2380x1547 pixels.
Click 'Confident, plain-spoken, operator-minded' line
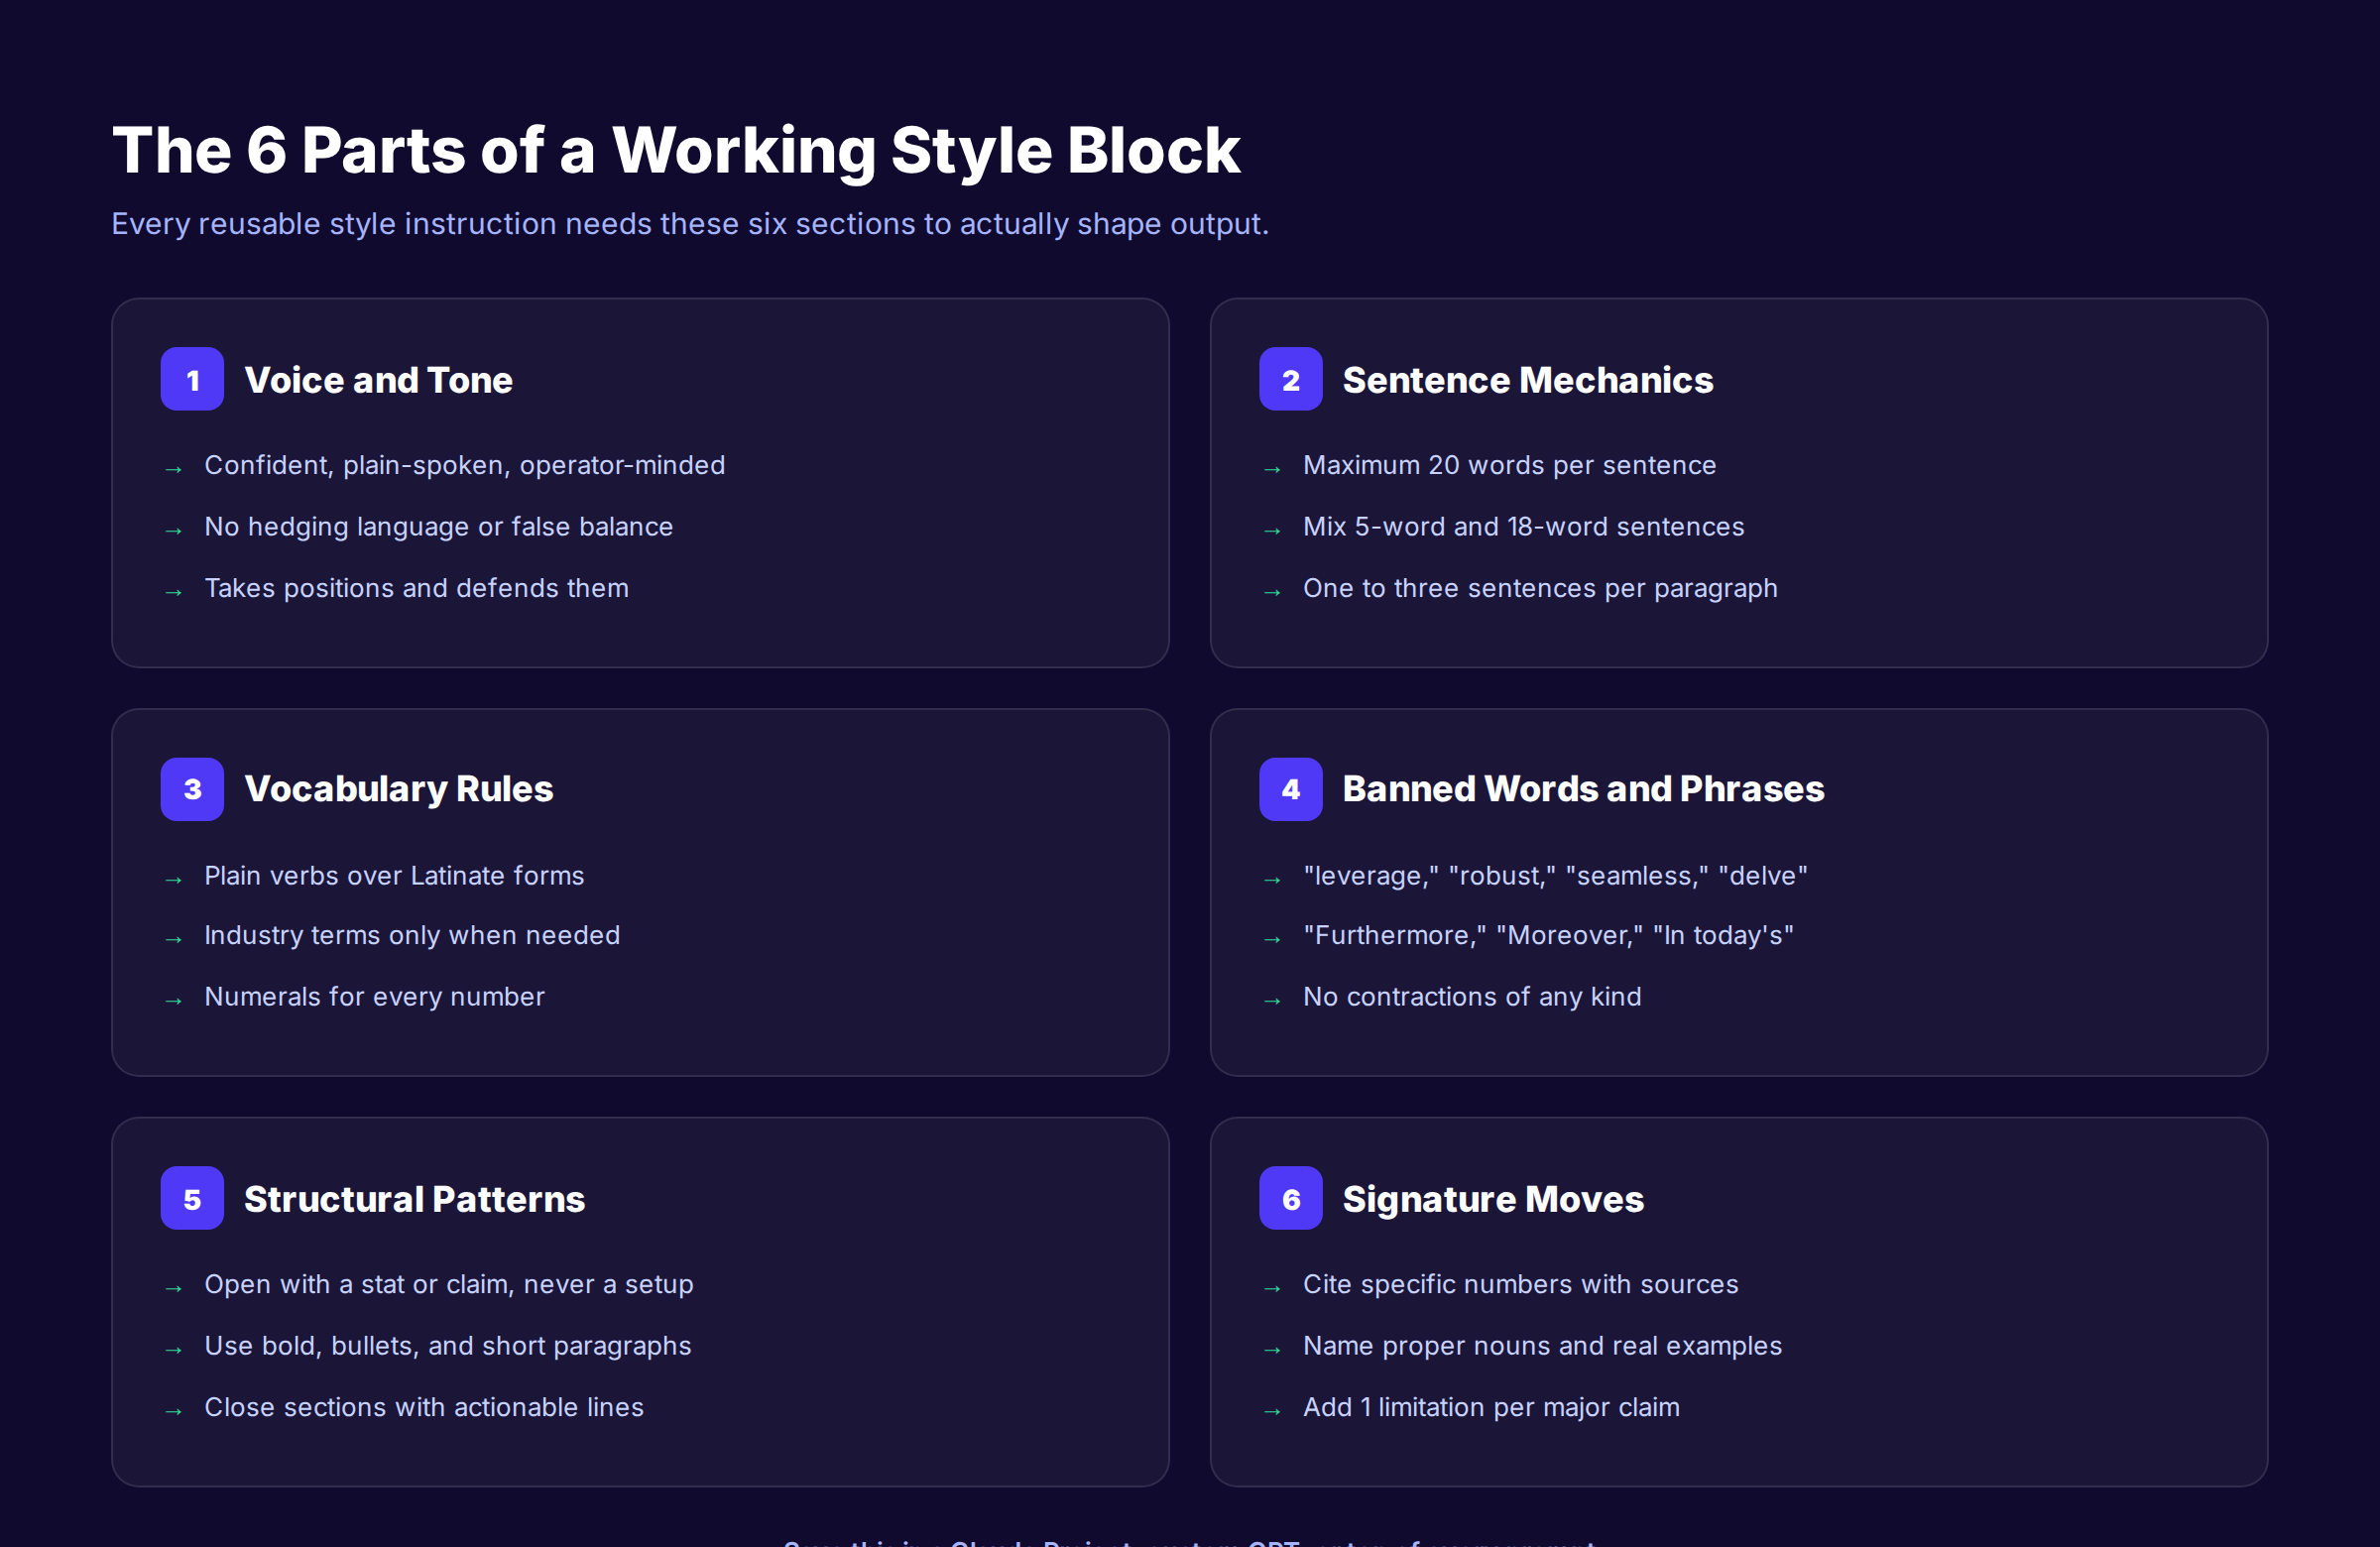pyautogui.click(x=464, y=466)
